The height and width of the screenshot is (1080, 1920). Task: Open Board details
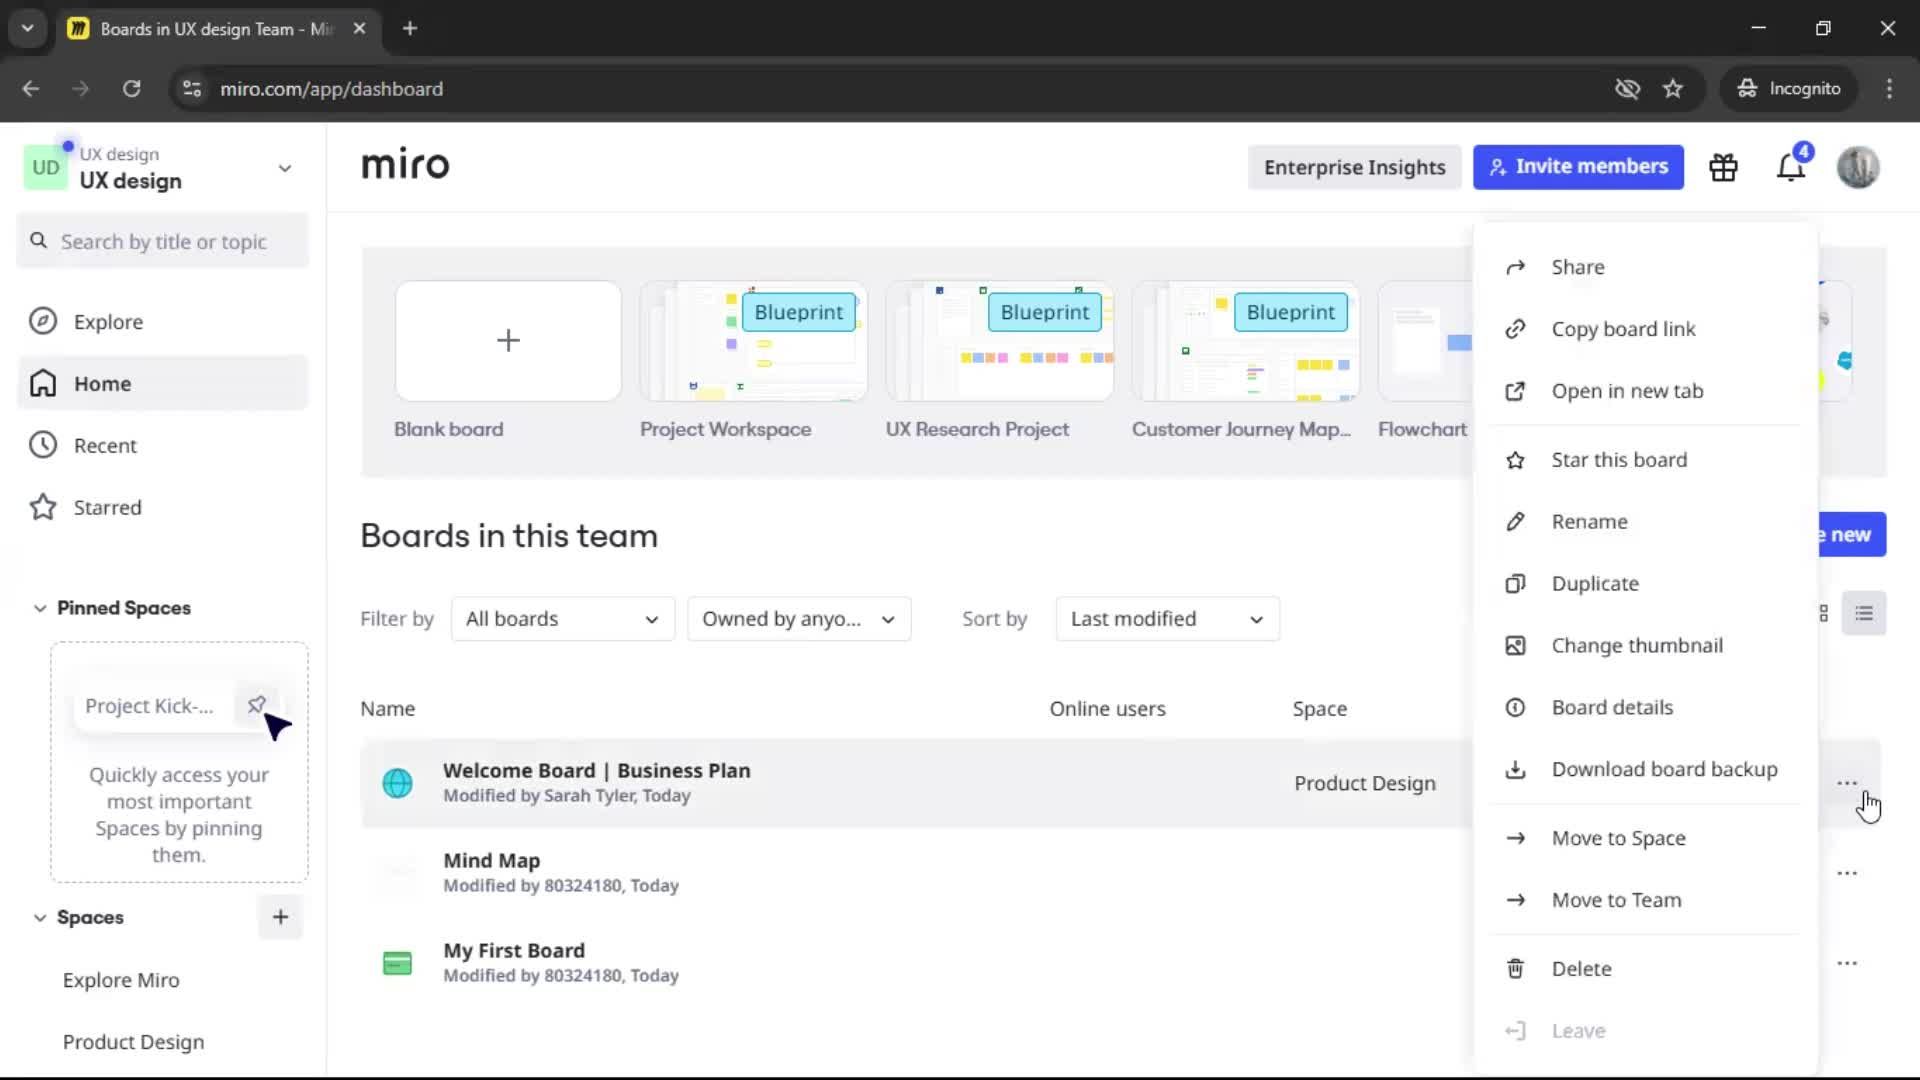tap(1645, 707)
